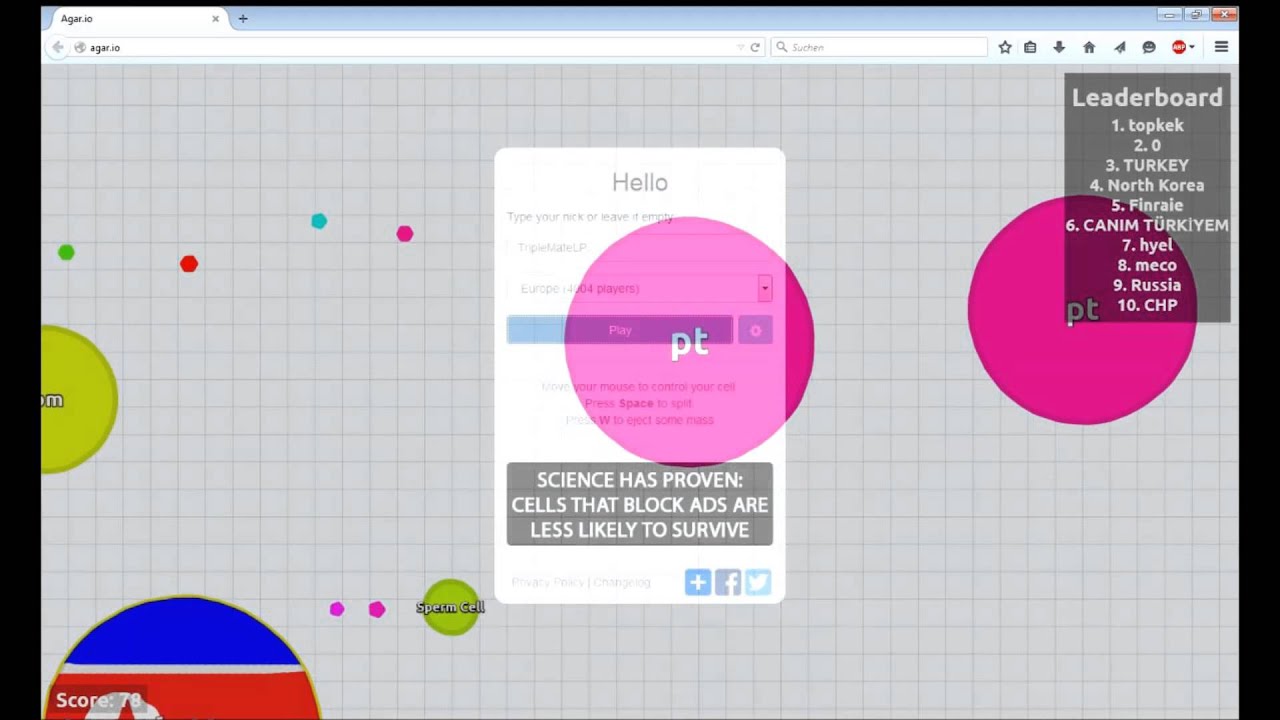Maximize the browser window
Screen dimensions: 1280x720
(x=1196, y=14)
